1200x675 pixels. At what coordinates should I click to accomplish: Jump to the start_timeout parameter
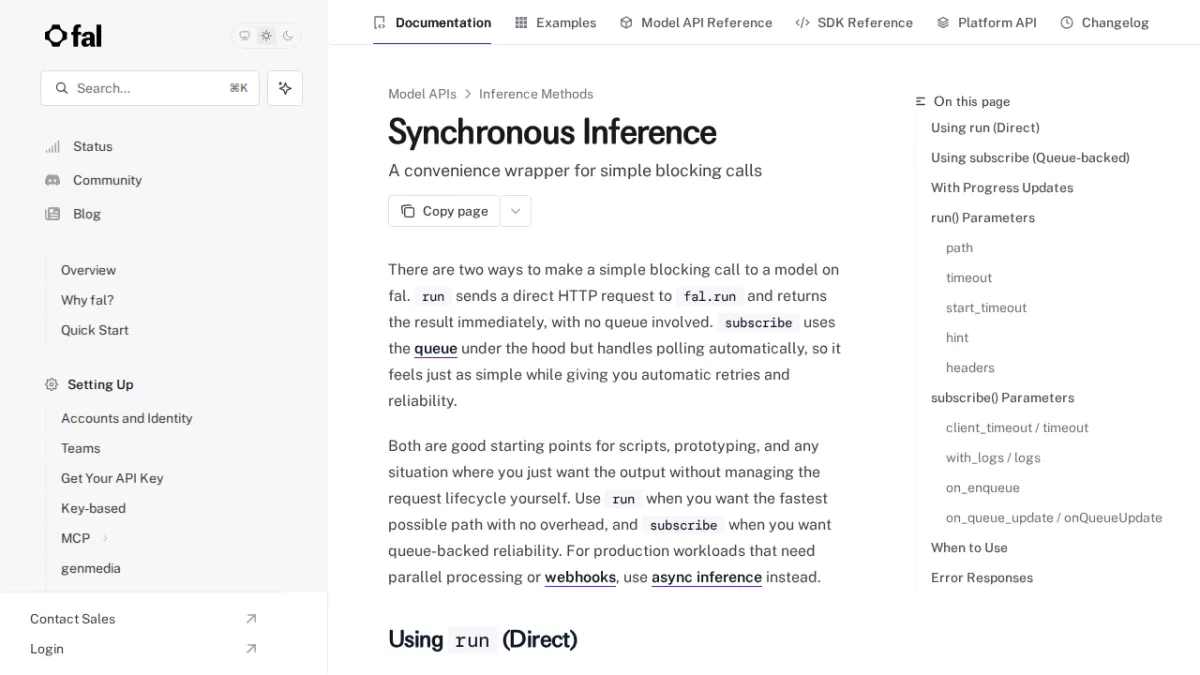pos(986,308)
